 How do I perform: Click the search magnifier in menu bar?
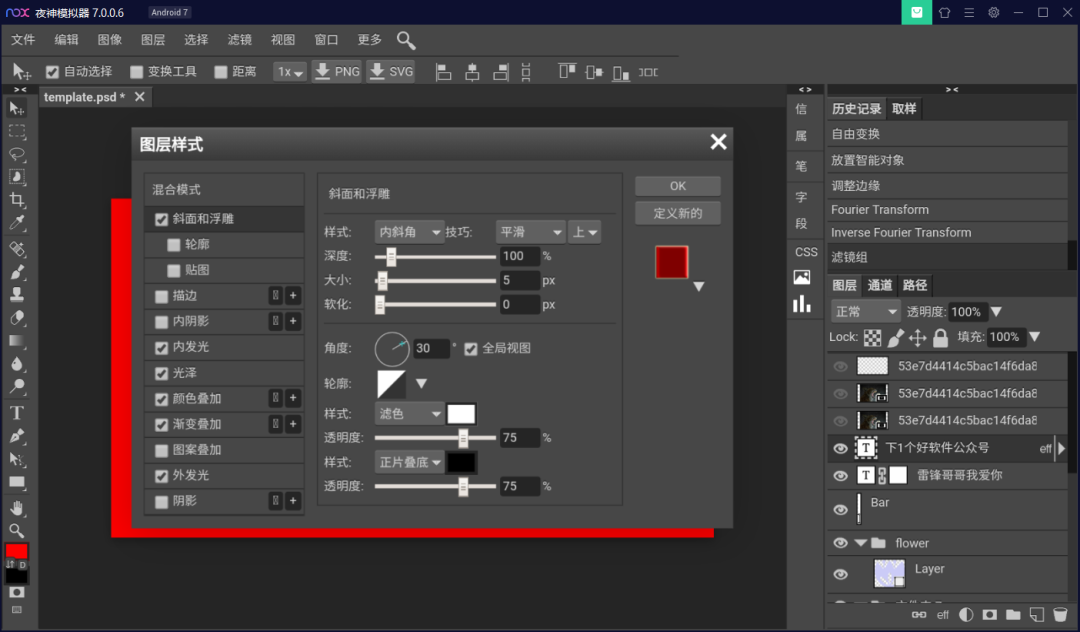point(405,40)
